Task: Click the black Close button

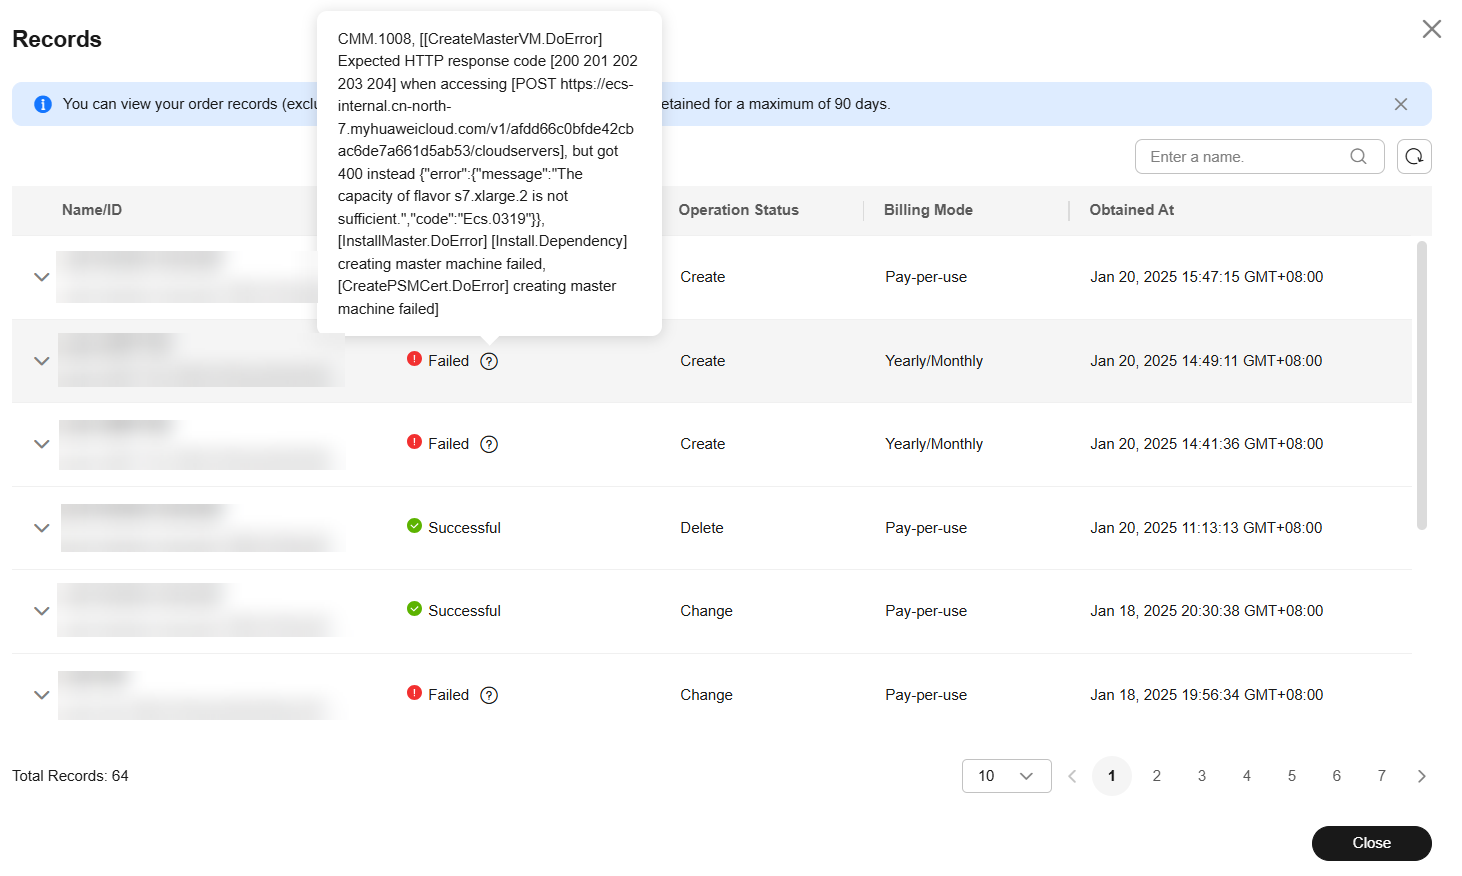Action: pyautogui.click(x=1372, y=843)
